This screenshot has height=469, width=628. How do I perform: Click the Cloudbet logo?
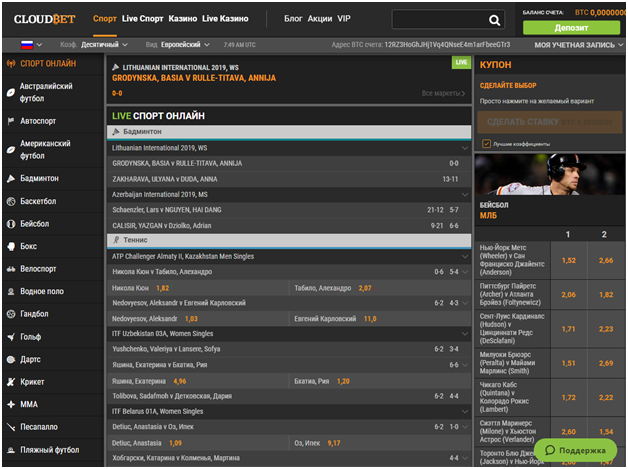[44, 19]
